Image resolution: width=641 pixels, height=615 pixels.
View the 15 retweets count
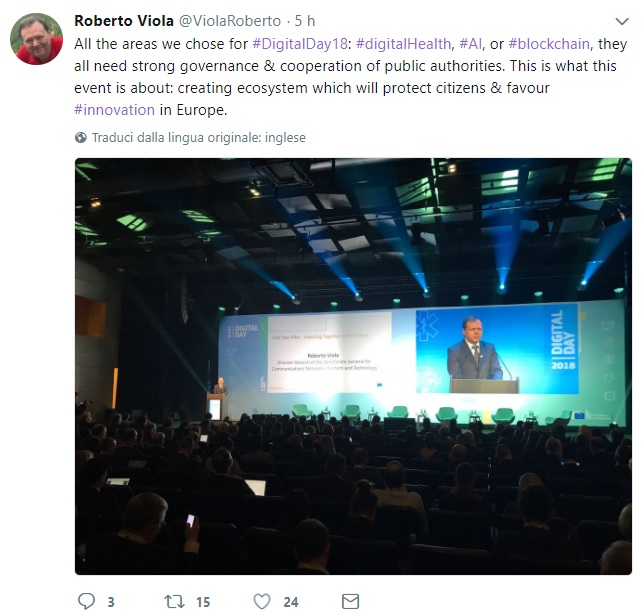tap(203, 602)
